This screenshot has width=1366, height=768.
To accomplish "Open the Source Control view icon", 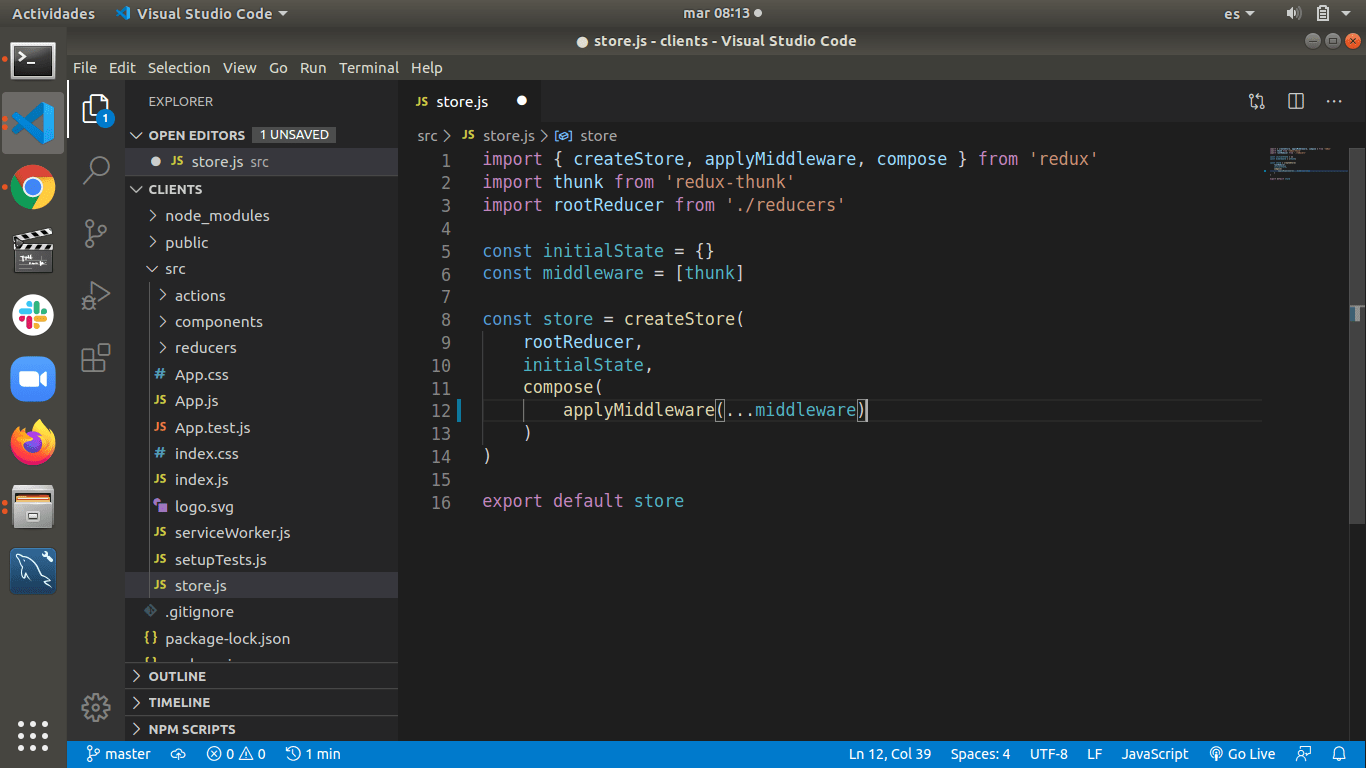I will click(96, 233).
